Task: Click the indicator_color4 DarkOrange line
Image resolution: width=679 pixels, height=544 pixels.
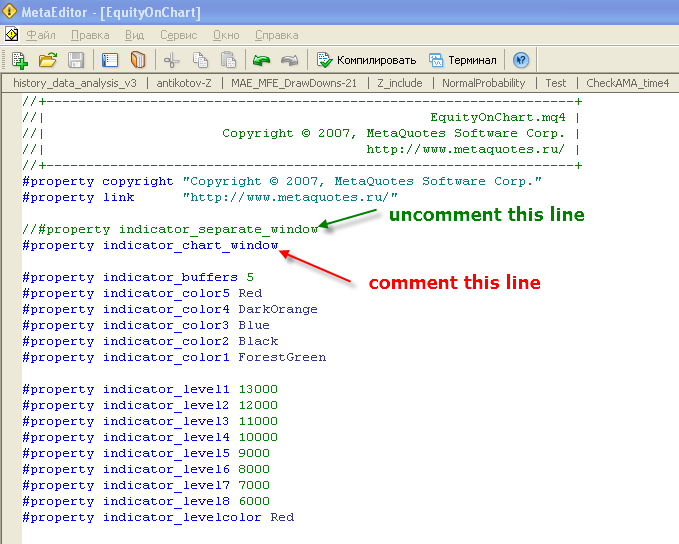Action: (170, 309)
